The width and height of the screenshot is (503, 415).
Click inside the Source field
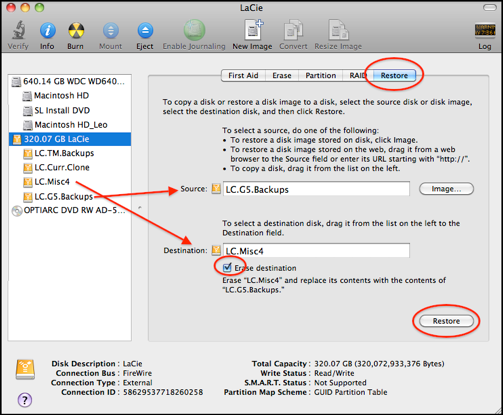[x=316, y=189]
